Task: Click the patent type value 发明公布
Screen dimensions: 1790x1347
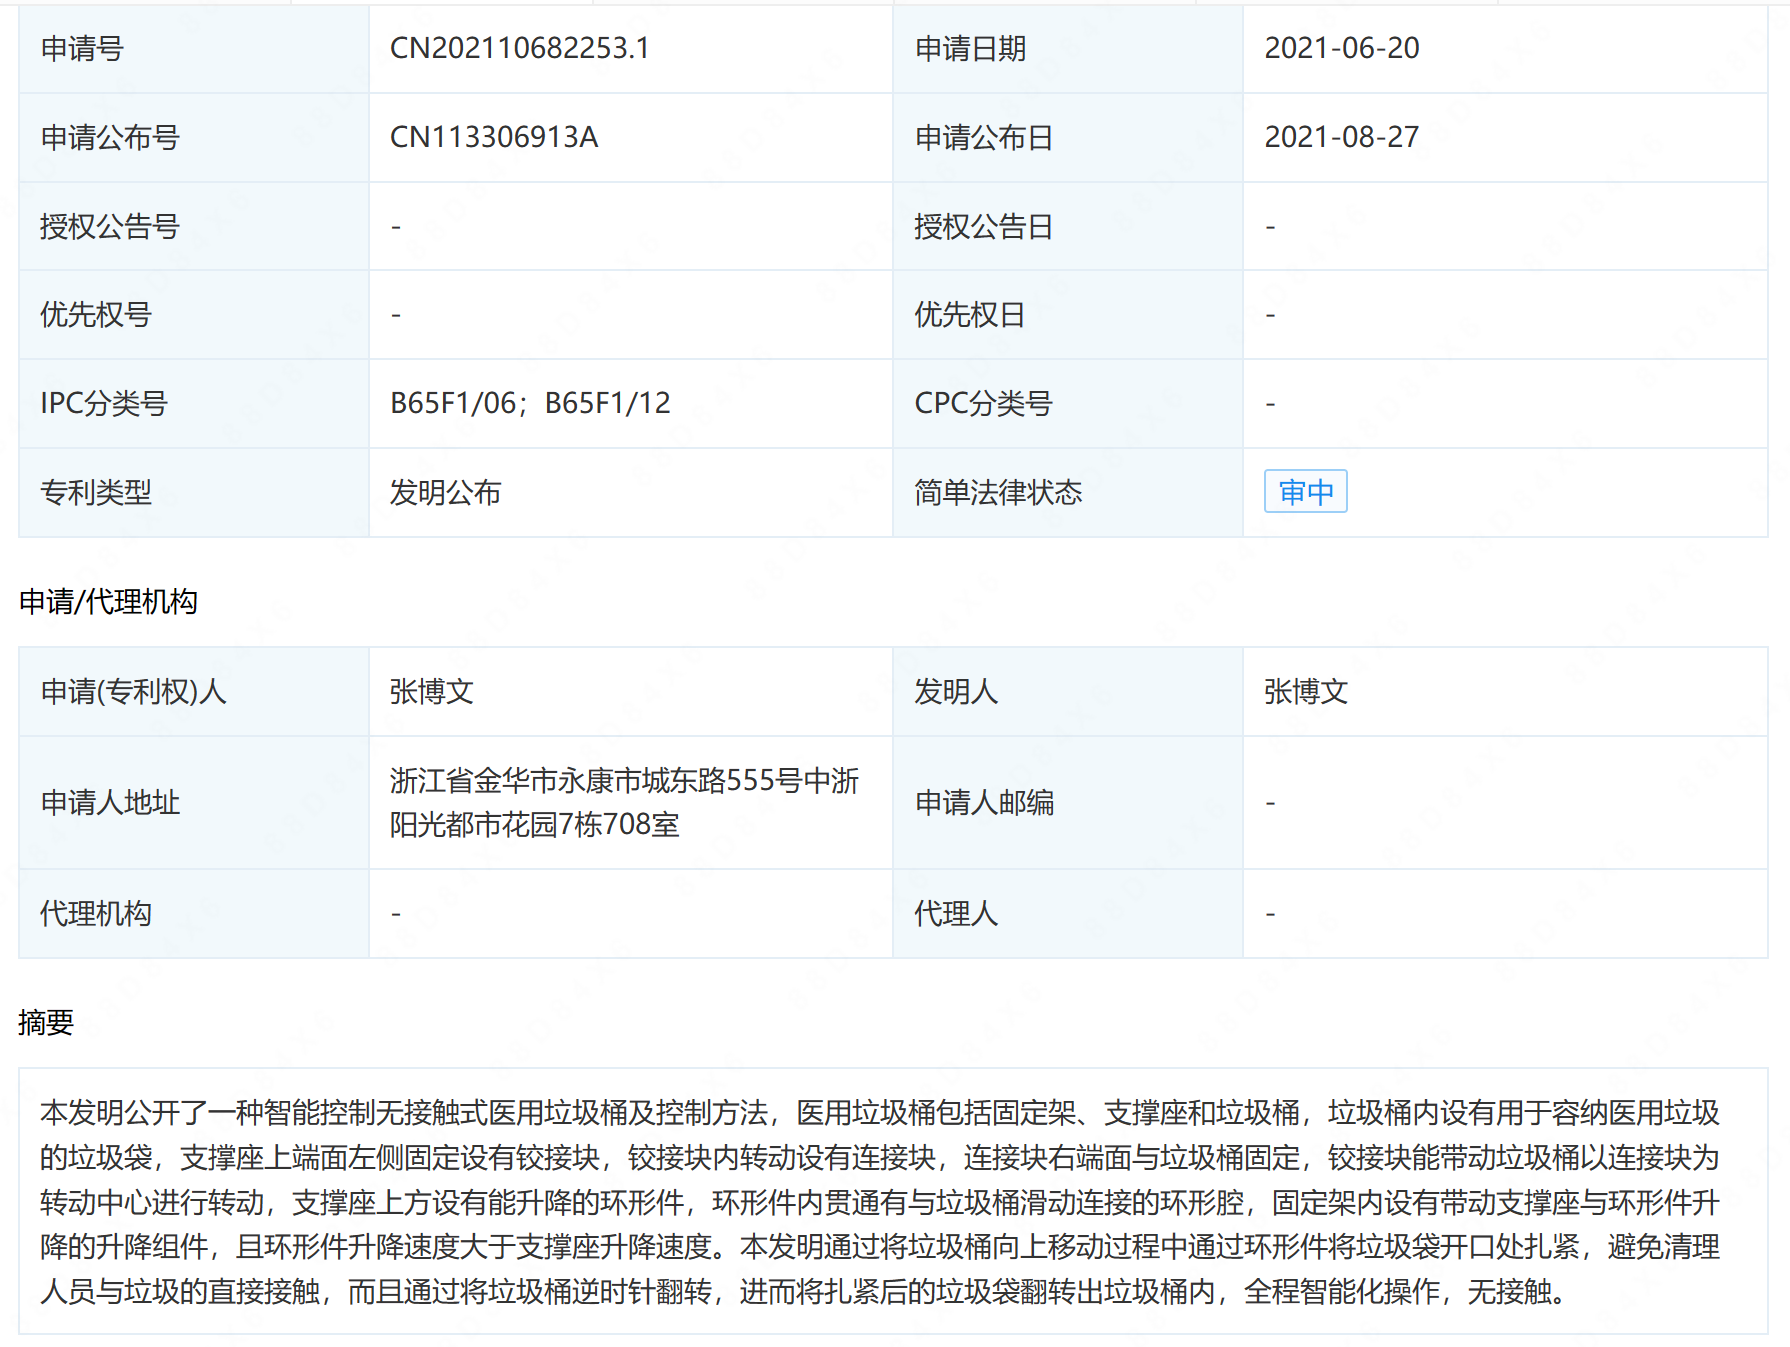Action: point(445,492)
